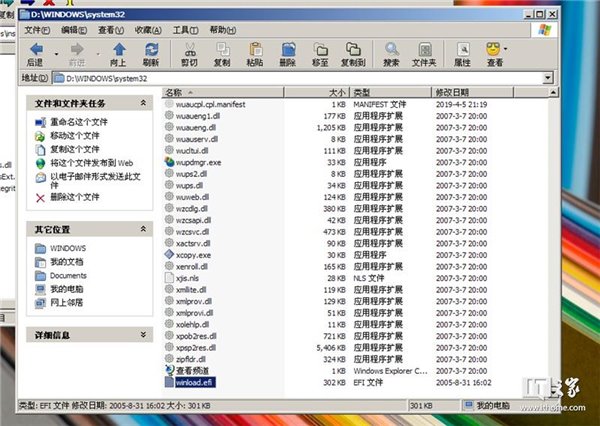Click the file list scroll-up arrow

553,92
